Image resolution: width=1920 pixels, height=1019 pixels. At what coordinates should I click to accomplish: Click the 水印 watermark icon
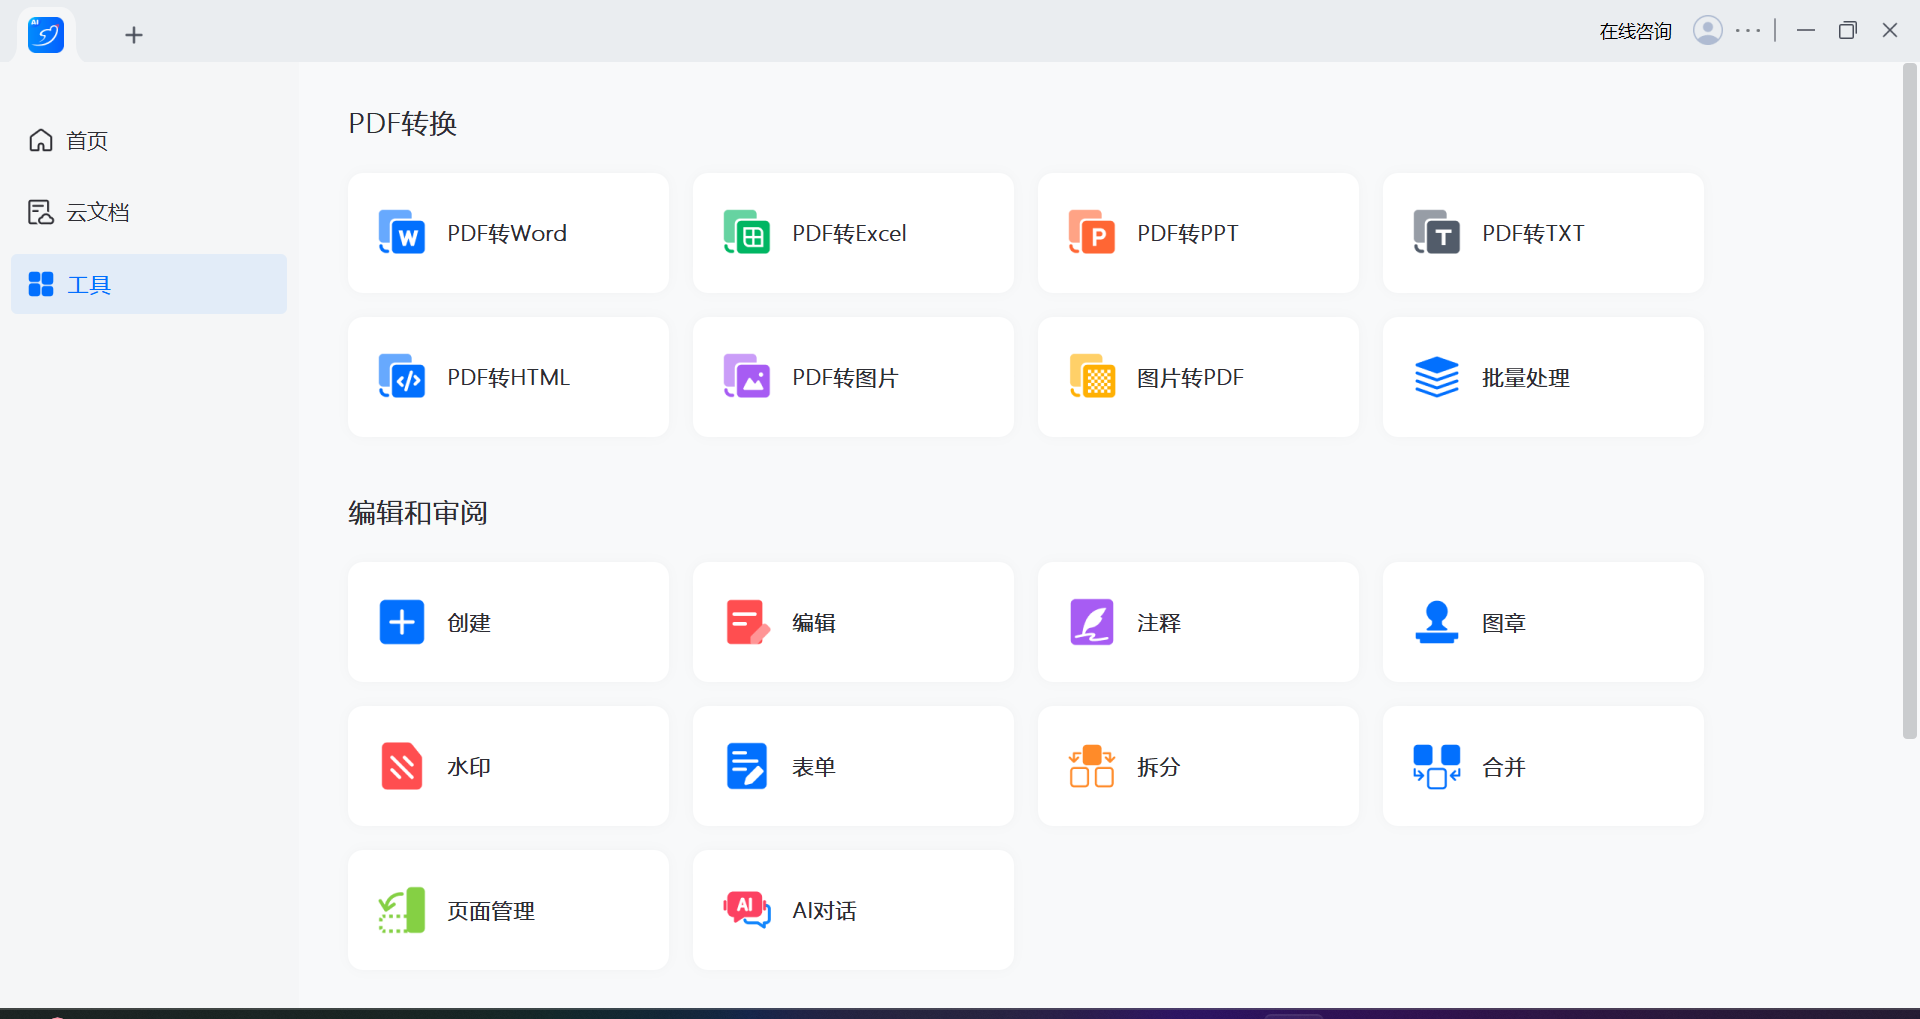coord(402,766)
